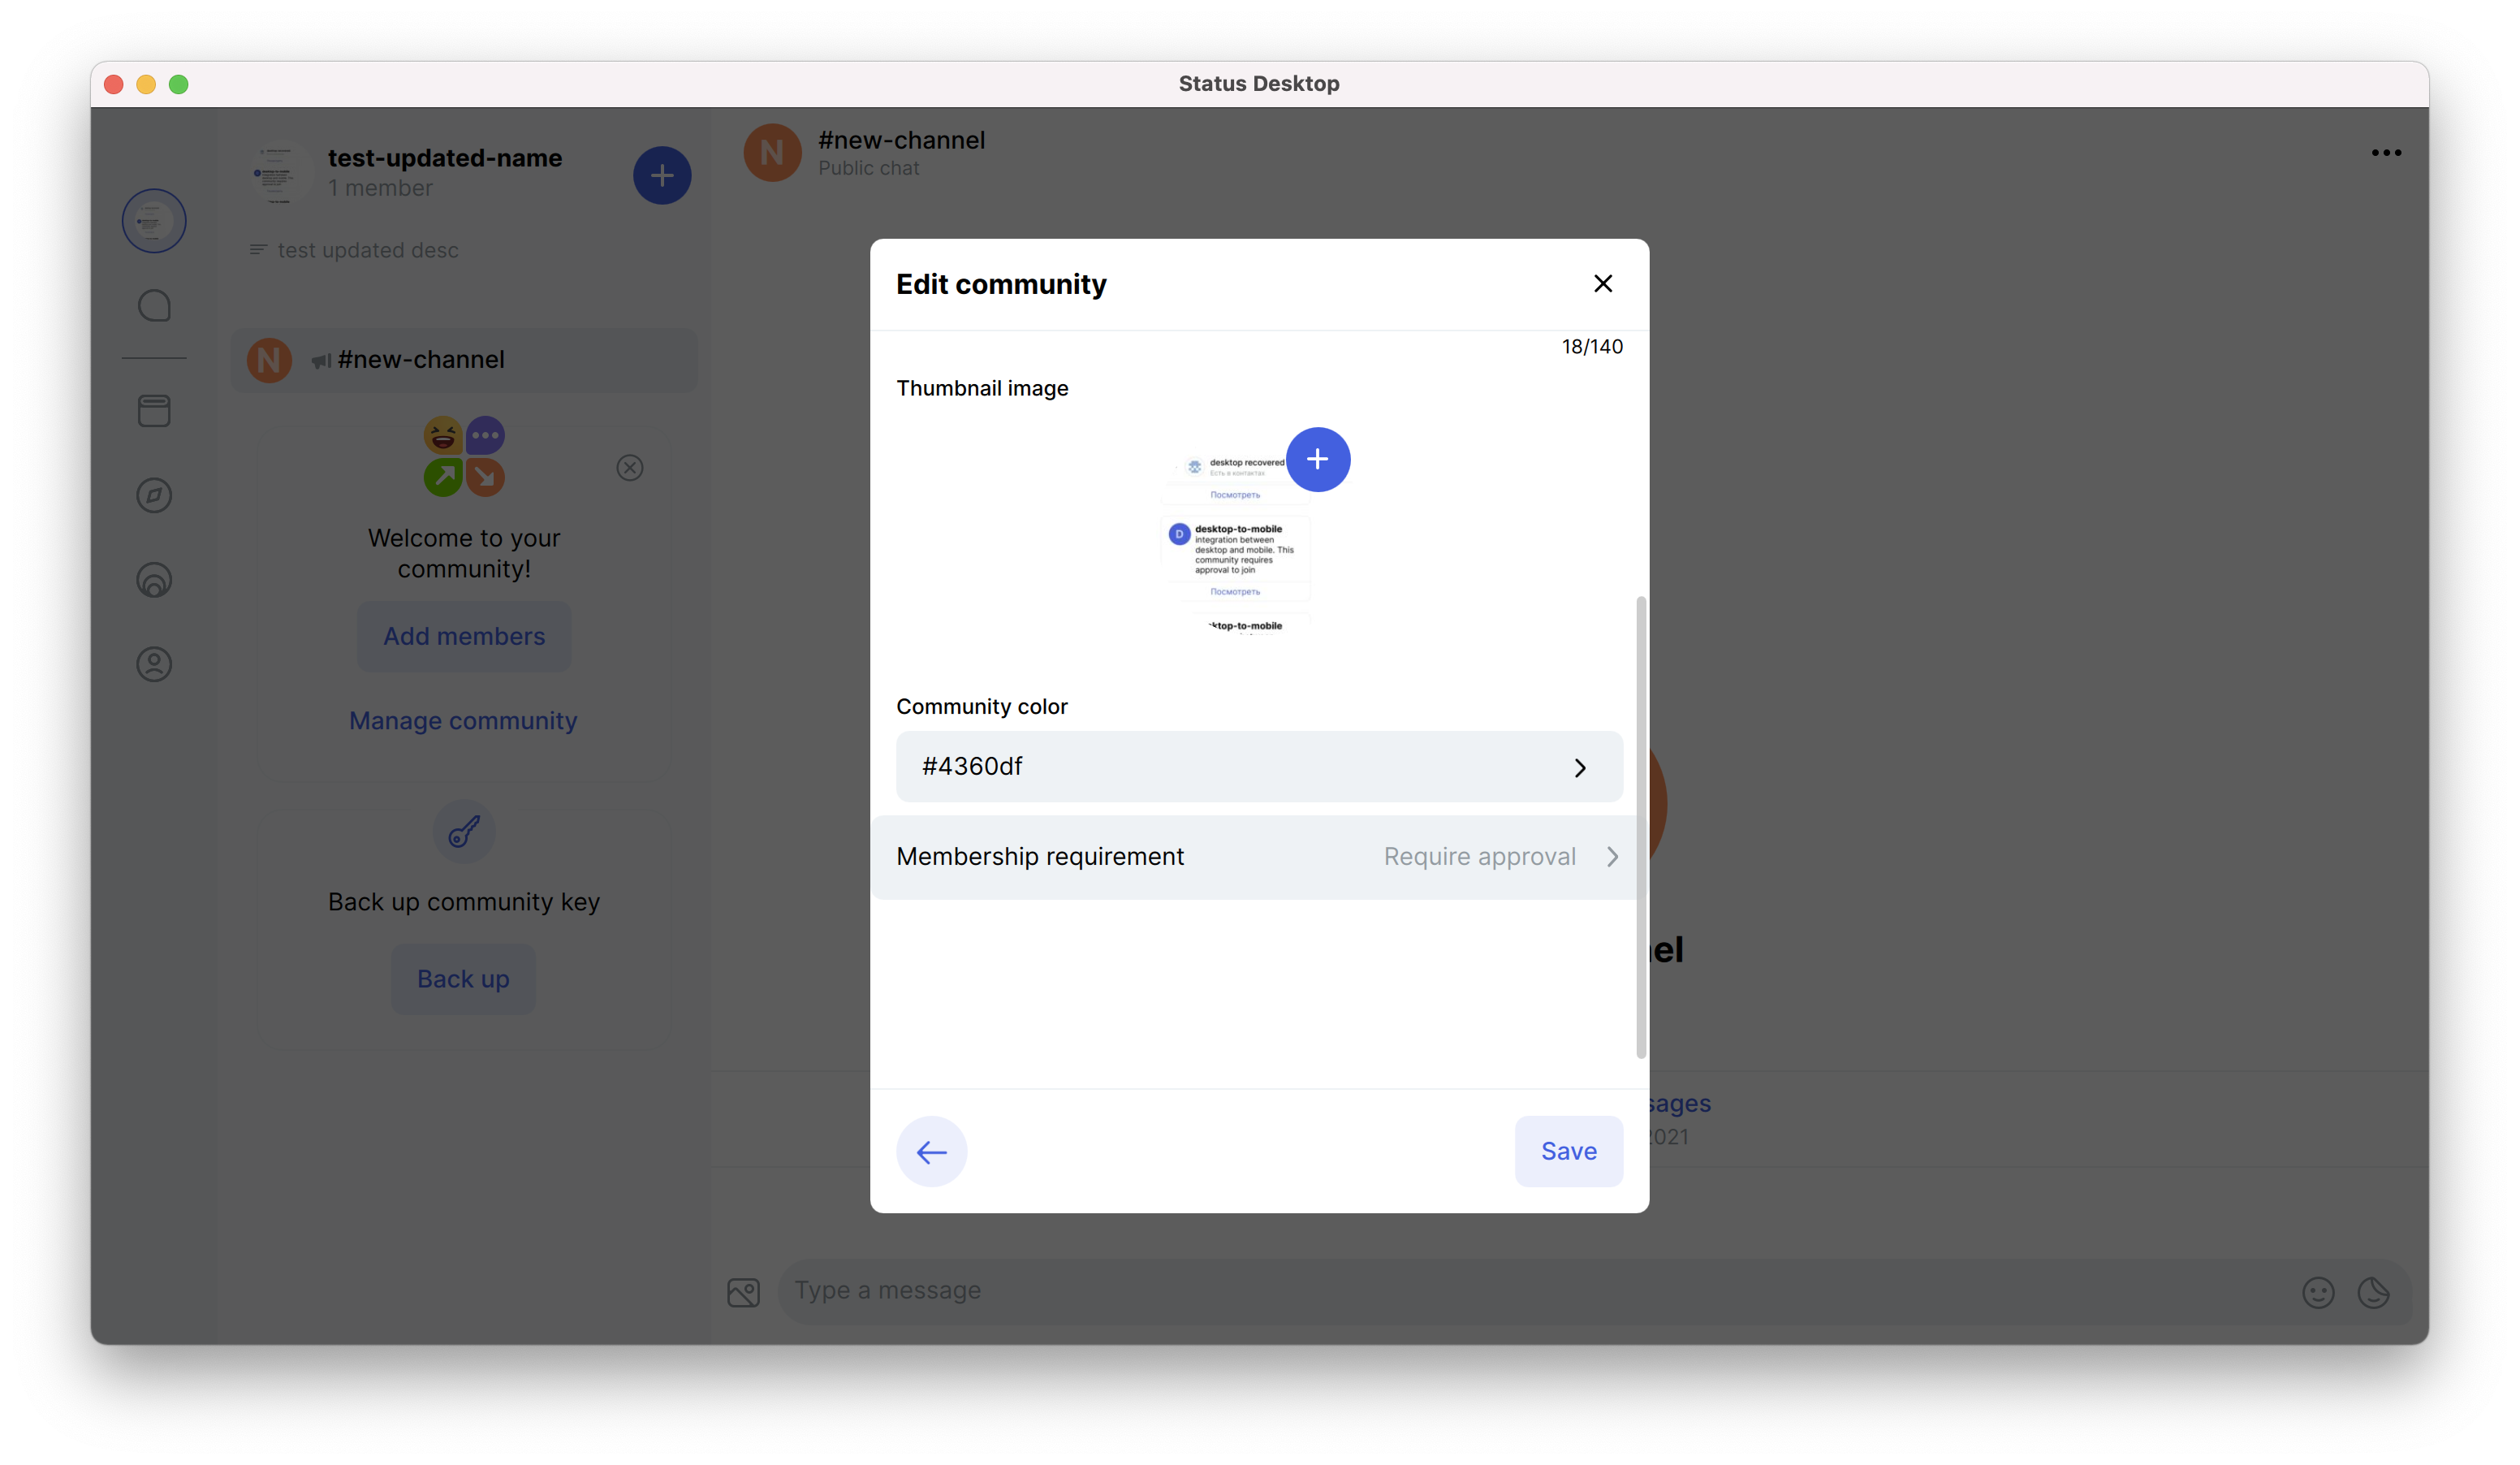Image resolution: width=2520 pixels, height=1465 pixels.
Task: Close the Edit community dialog
Action: (x=1602, y=284)
